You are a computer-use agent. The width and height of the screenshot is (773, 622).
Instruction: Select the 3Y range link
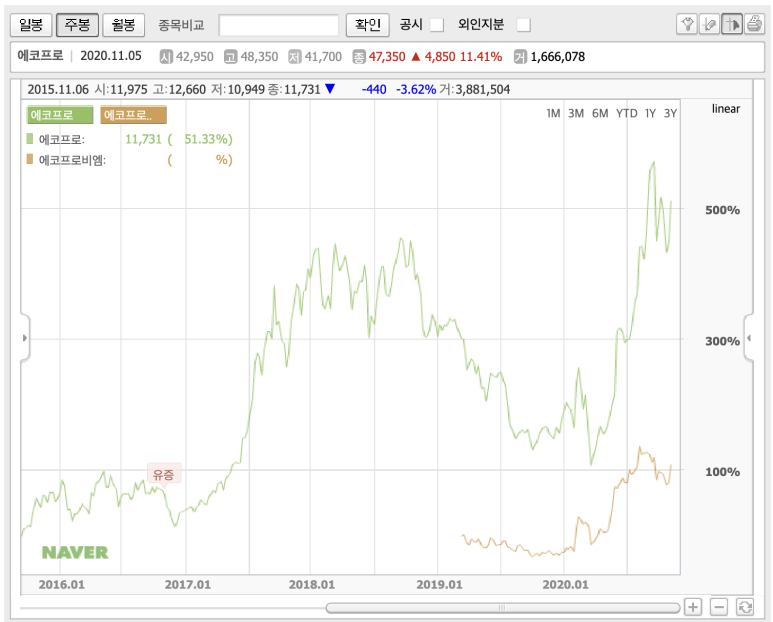point(670,113)
